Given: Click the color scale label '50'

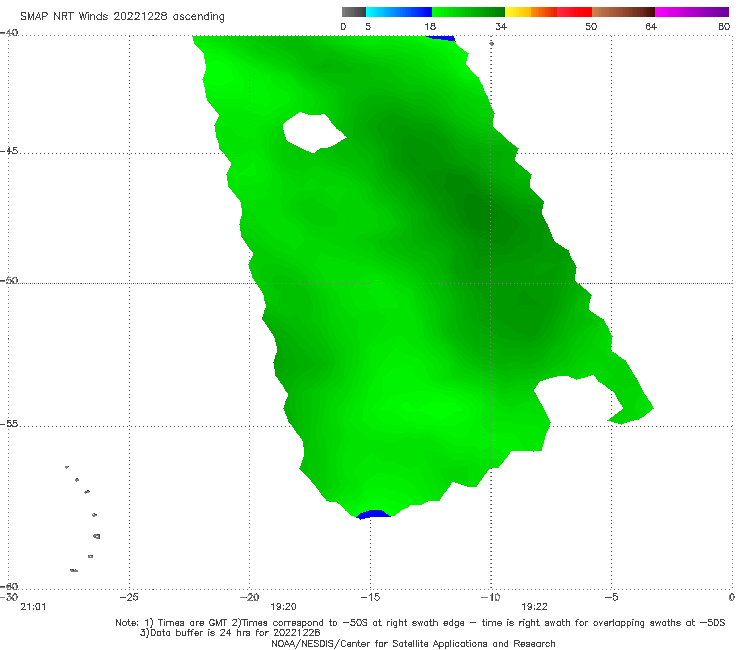Looking at the screenshot, I should point(591,26).
